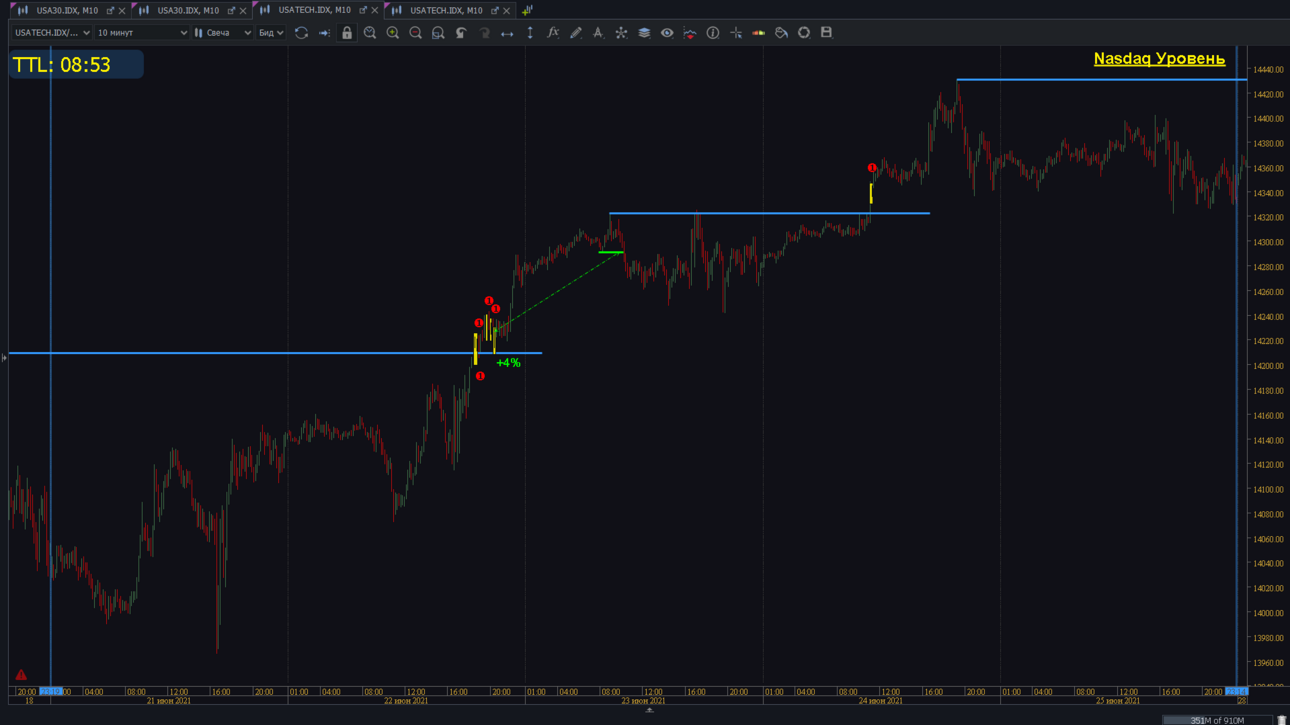Click the 23 июн 2021 date label

[643, 701]
